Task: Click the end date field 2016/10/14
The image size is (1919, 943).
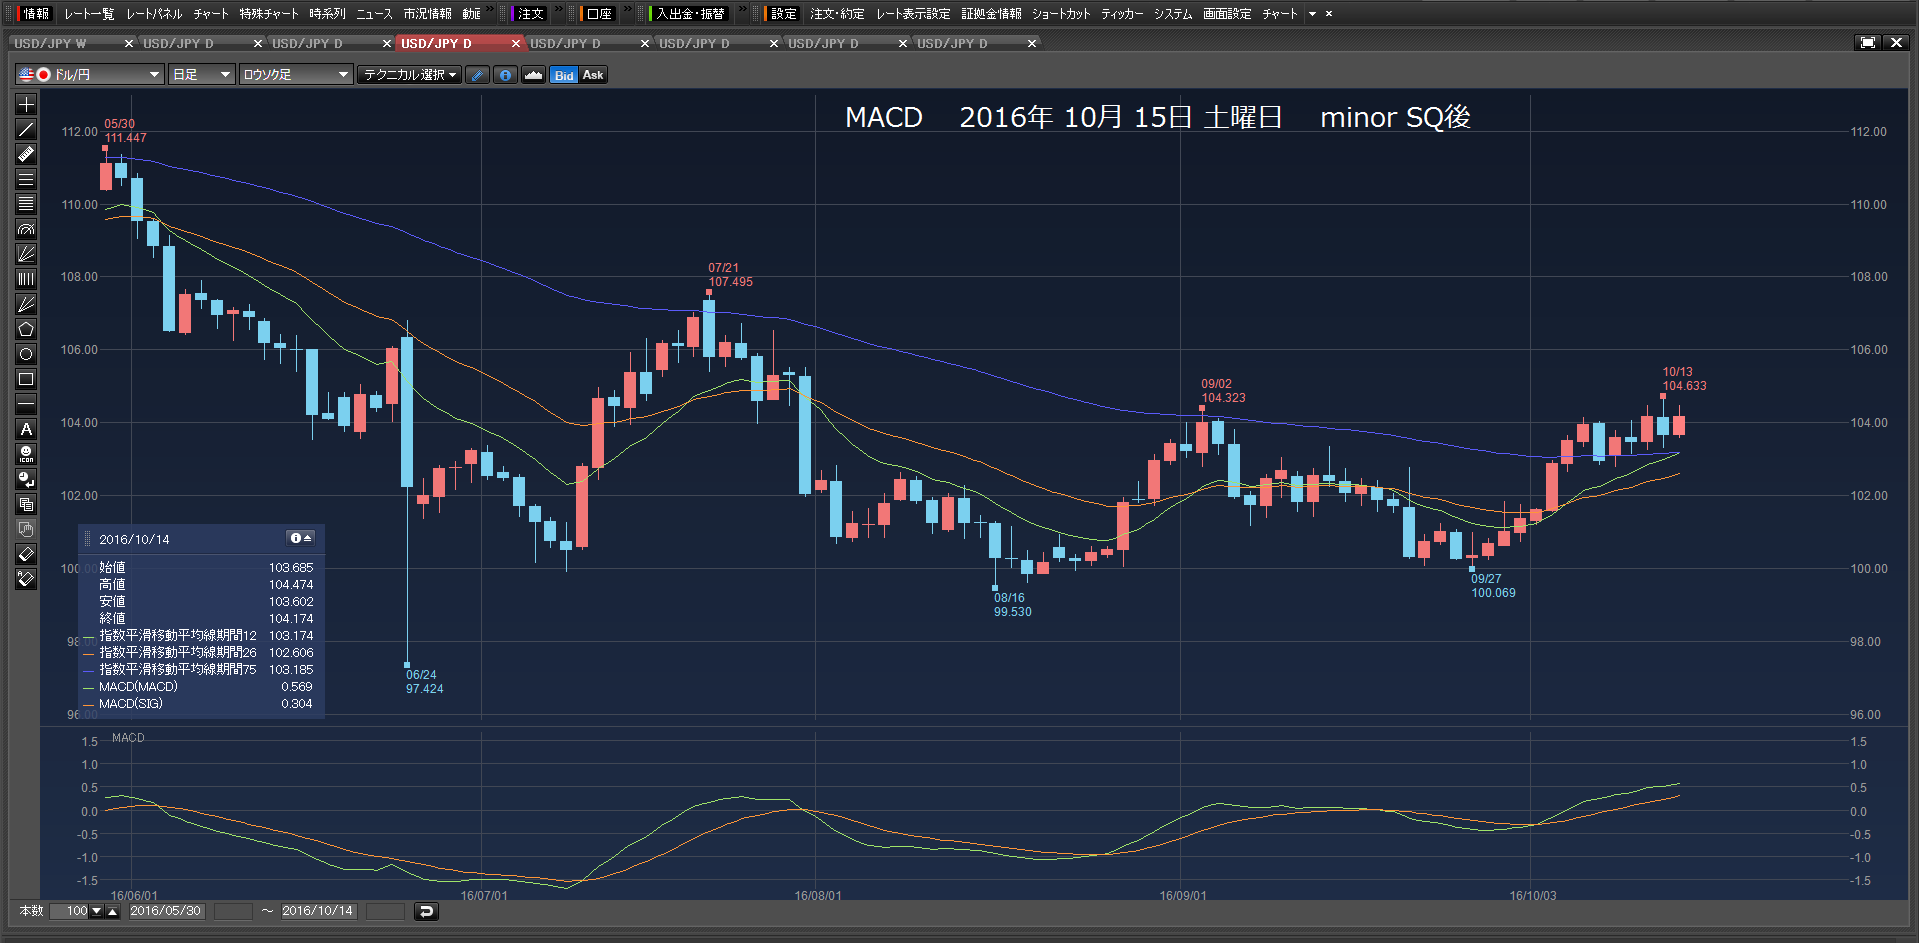Action: (x=318, y=911)
